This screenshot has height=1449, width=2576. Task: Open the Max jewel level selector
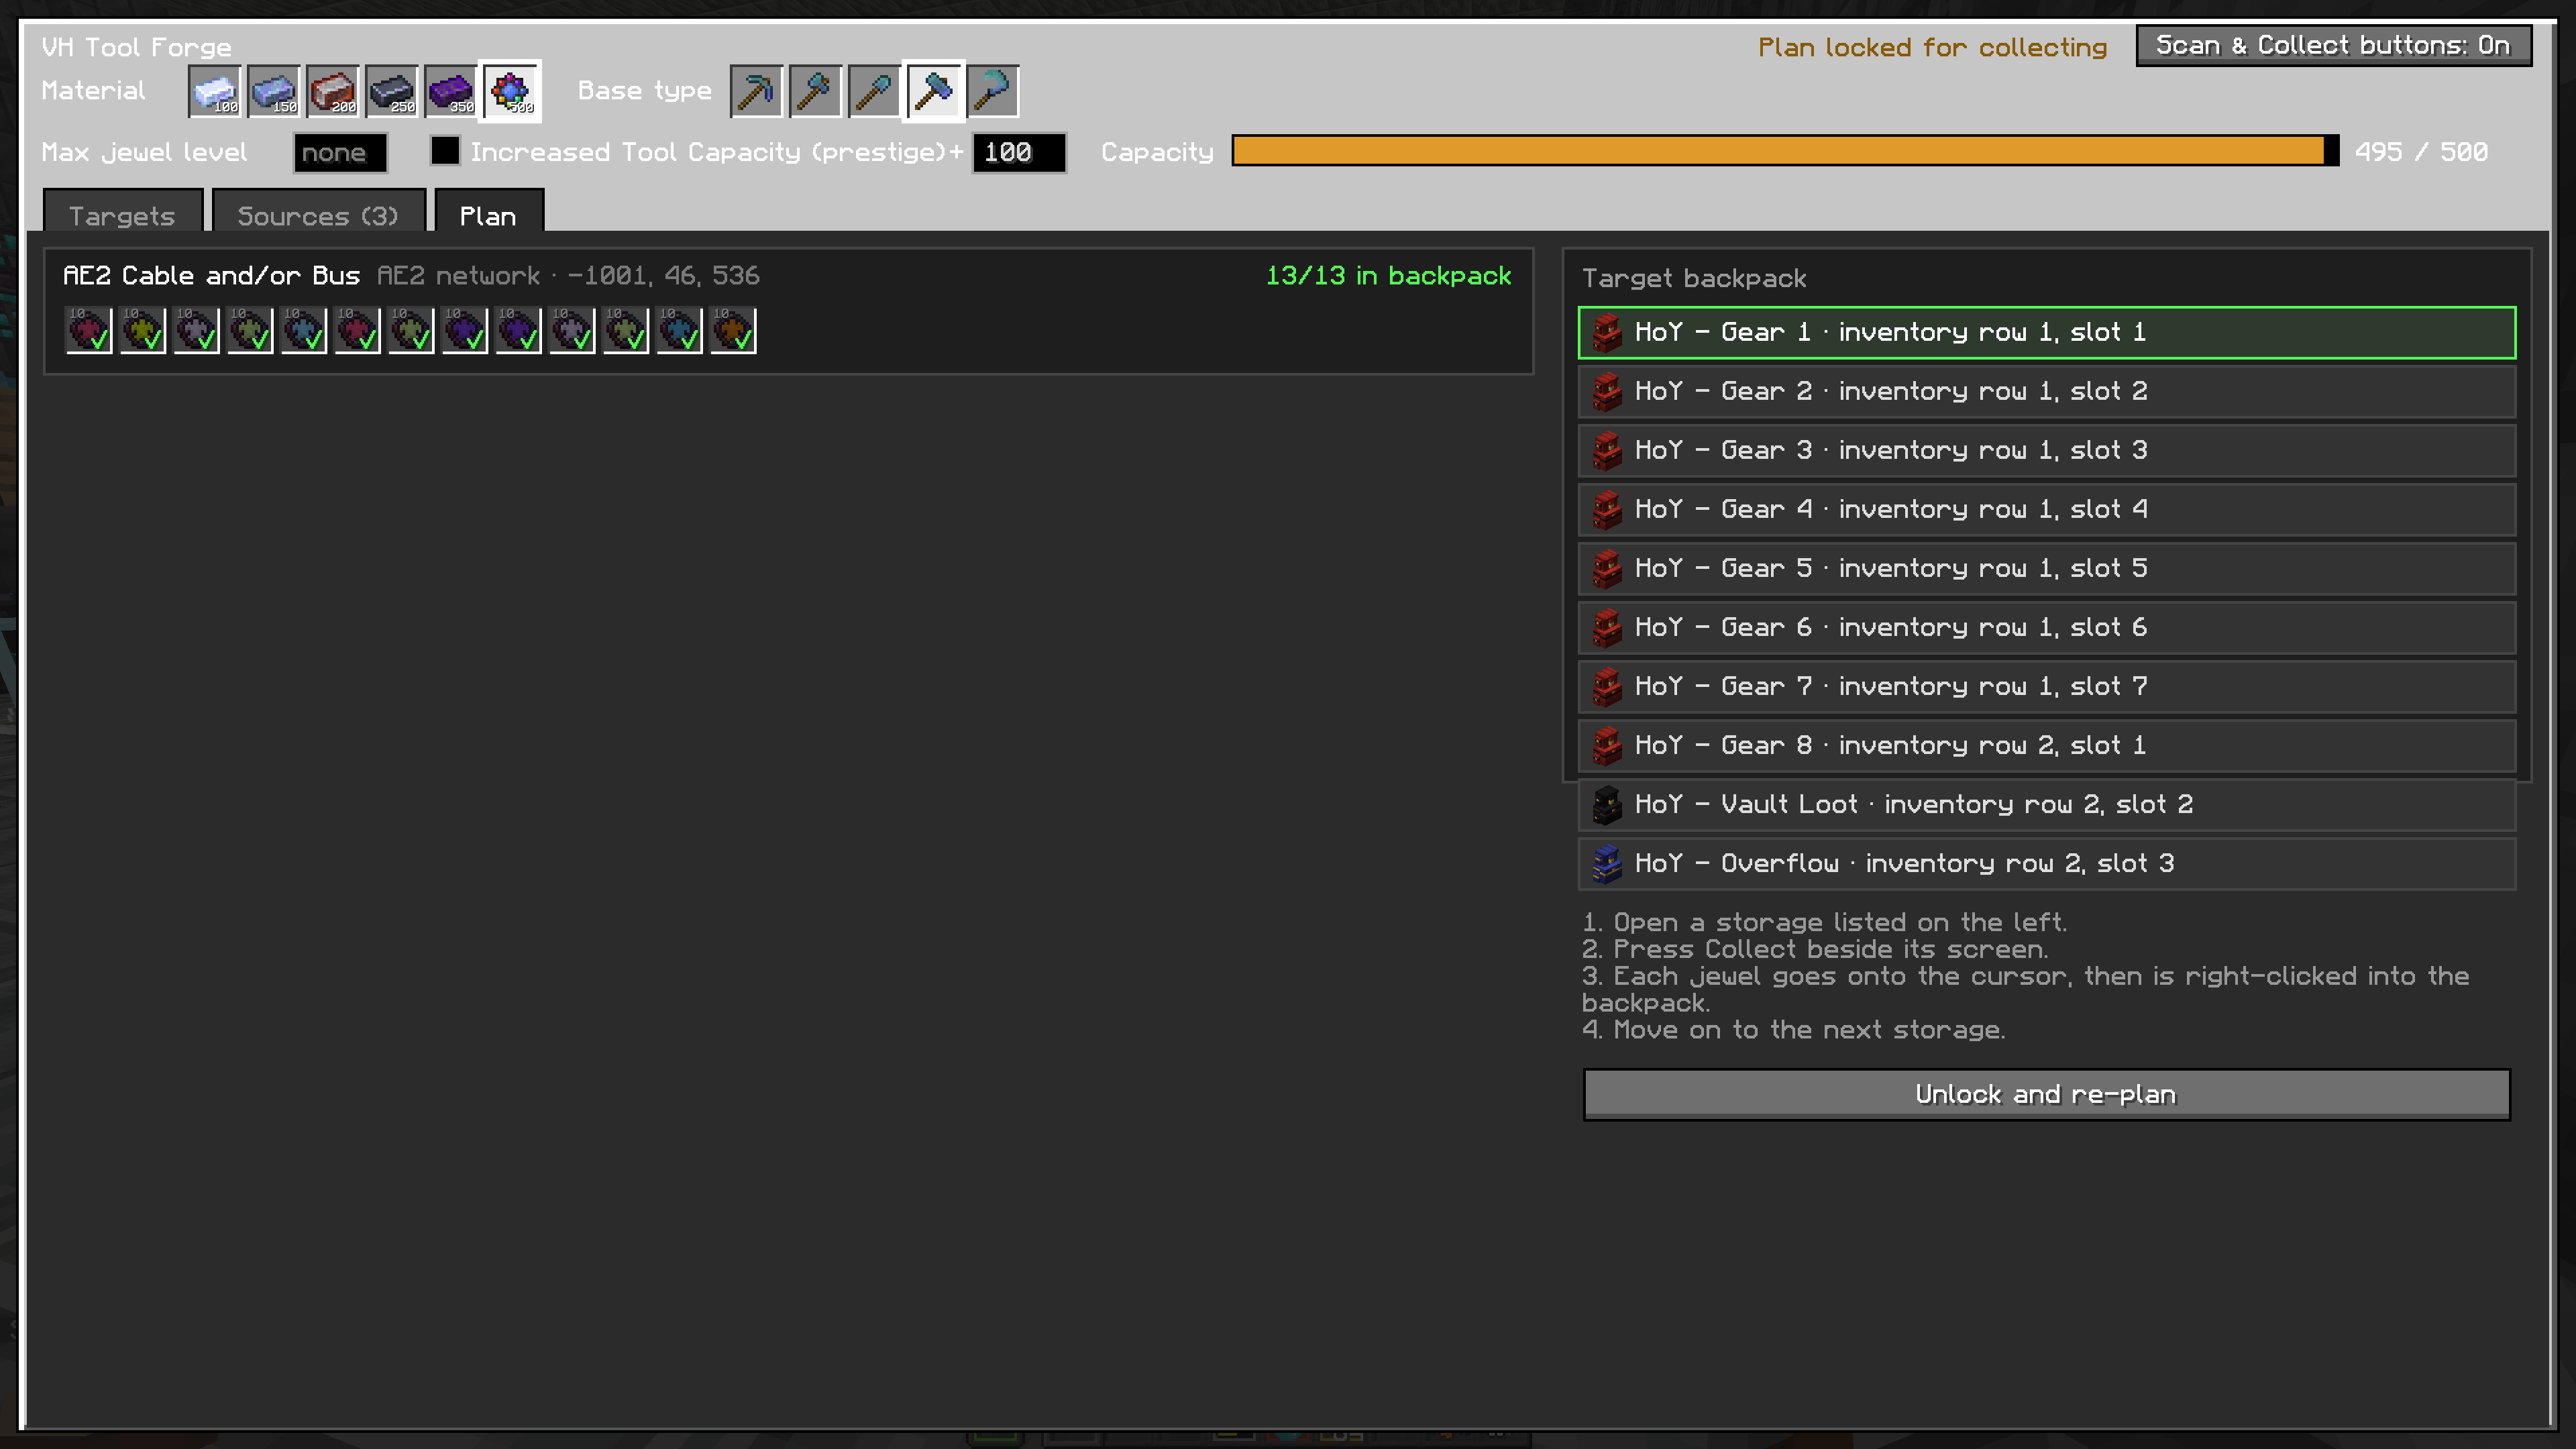[340, 153]
